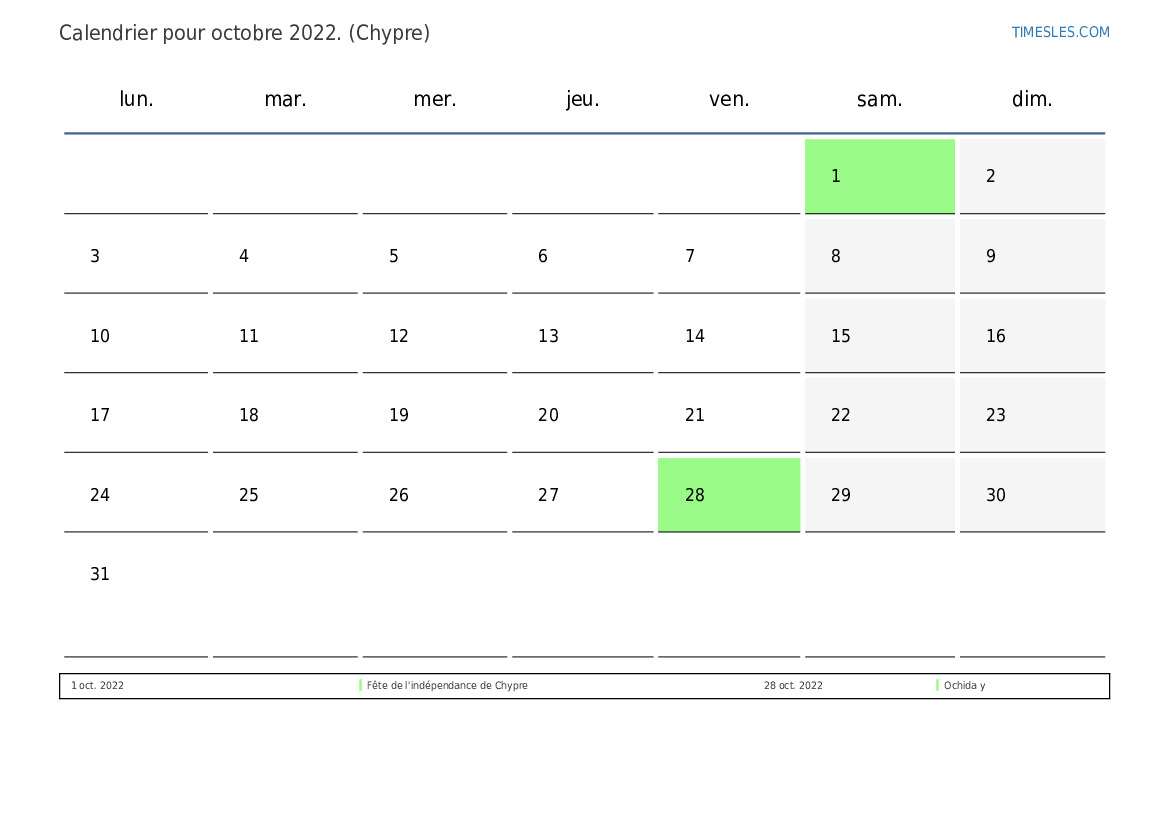1169x827 pixels.
Task: Click the Fête de l'indépendance de Chypre label
Action: coord(447,686)
